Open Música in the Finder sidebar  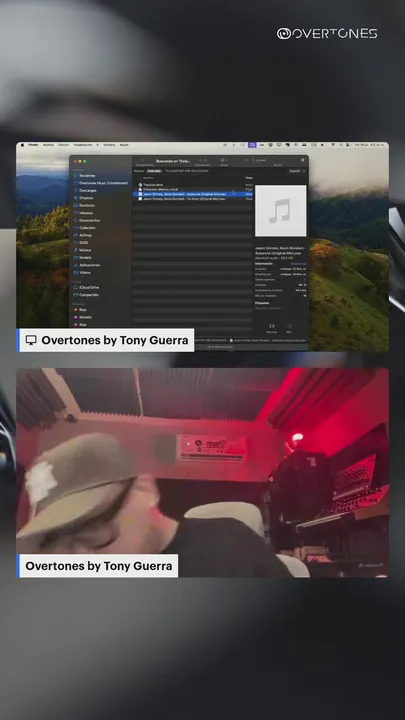pyautogui.click(x=84, y=250)
